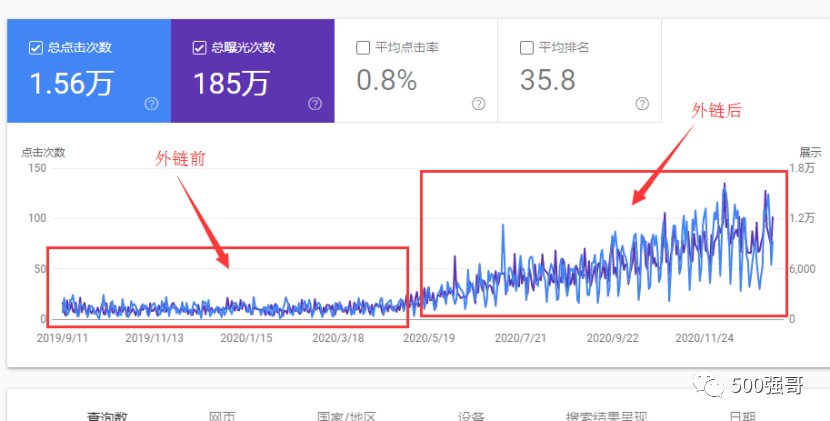Open the 搜索结果呈现 tab
Image resolution: width=830 pixels, height=421 pixels.
click(606, 415)
